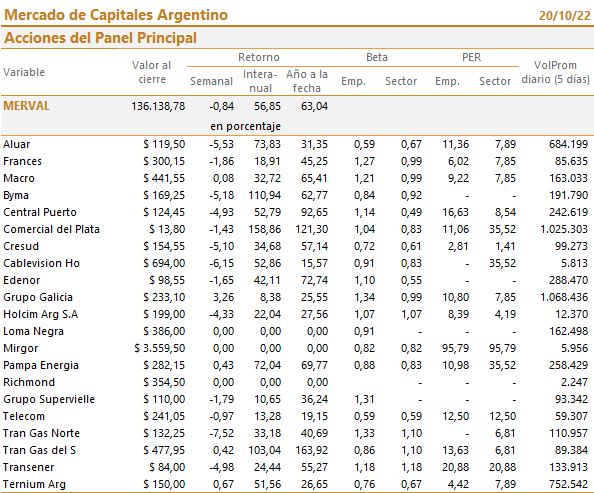Click the Ternium Arg row name

point(34,485)
